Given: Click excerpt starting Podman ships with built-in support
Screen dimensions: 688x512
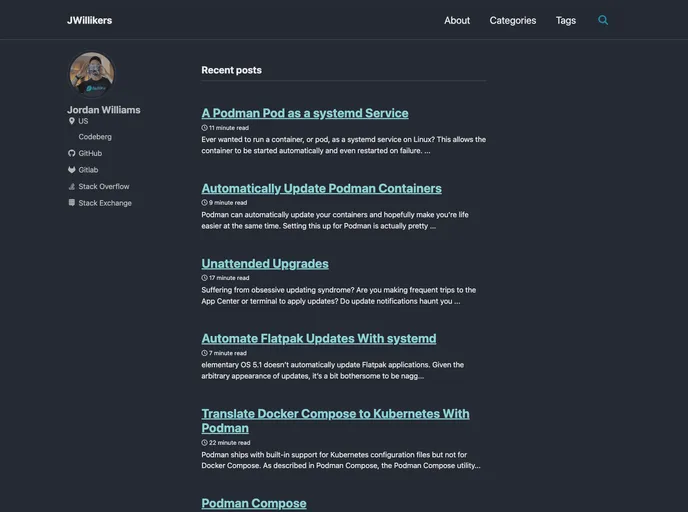Looking at the screenshot, I should [x=341, y=460].
